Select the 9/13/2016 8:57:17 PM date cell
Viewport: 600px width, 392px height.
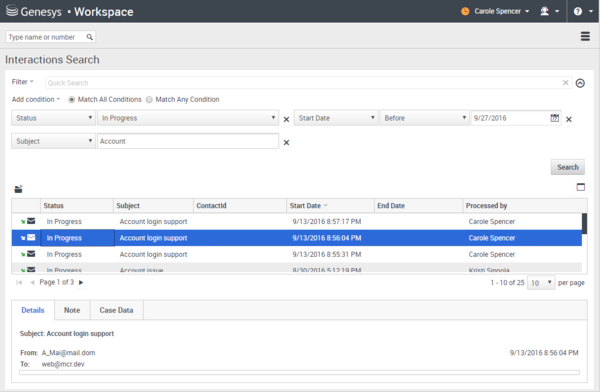pos(327,222)
